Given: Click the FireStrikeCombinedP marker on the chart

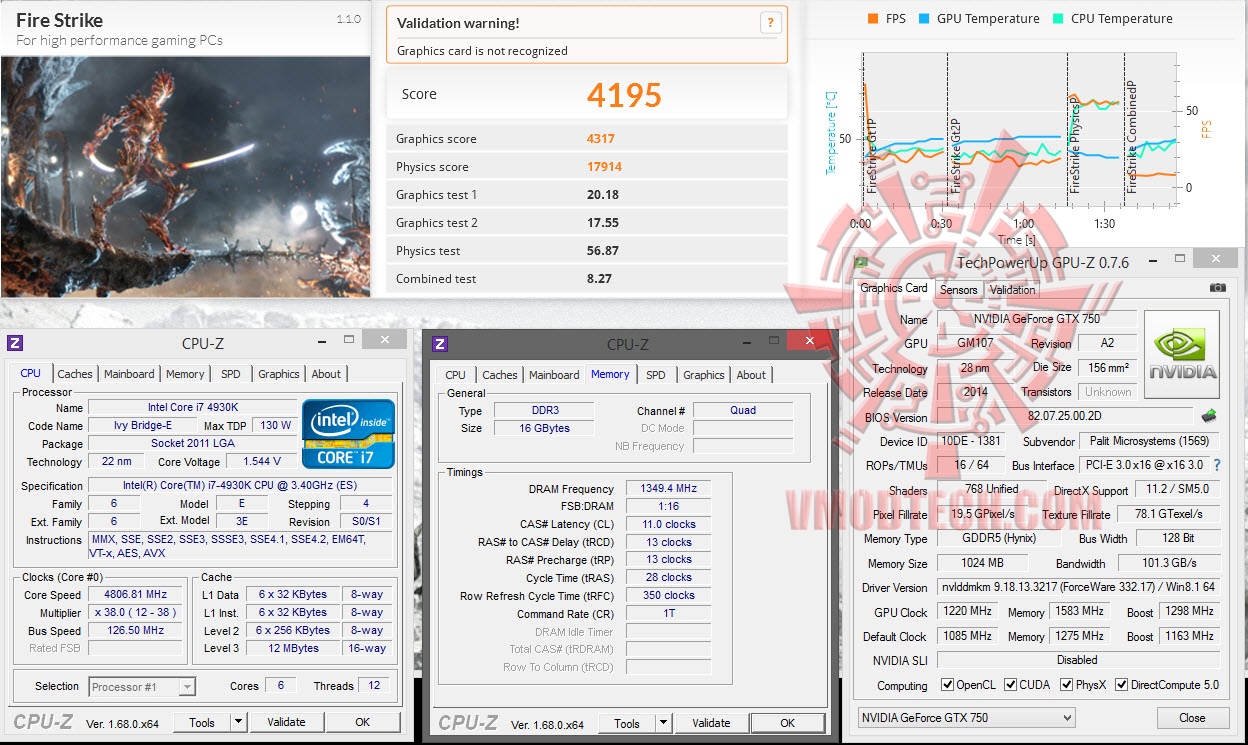Looking at the screenshot, I should (x=1131, y=137).
